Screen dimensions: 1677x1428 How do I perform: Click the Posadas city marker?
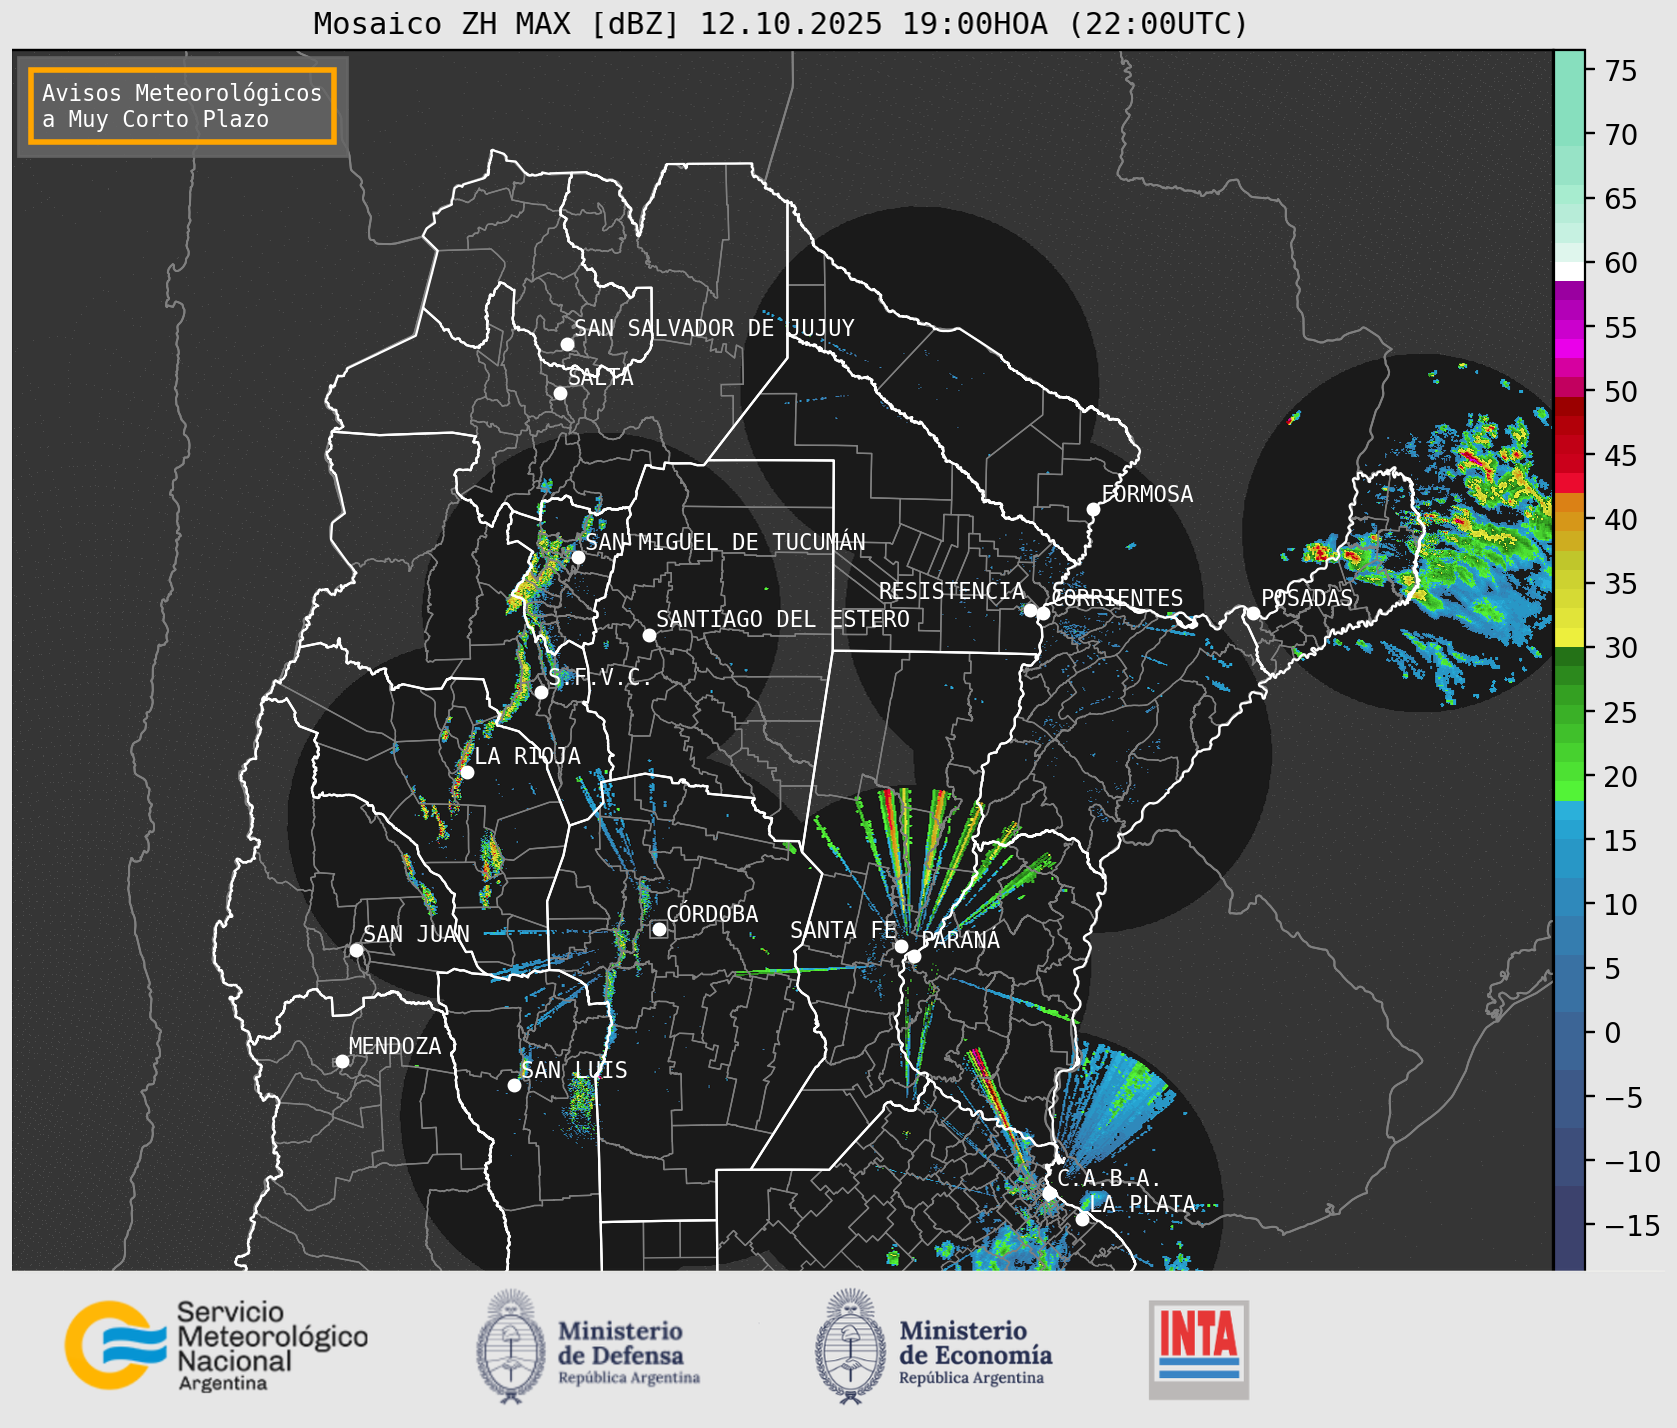pos(1253,613)
